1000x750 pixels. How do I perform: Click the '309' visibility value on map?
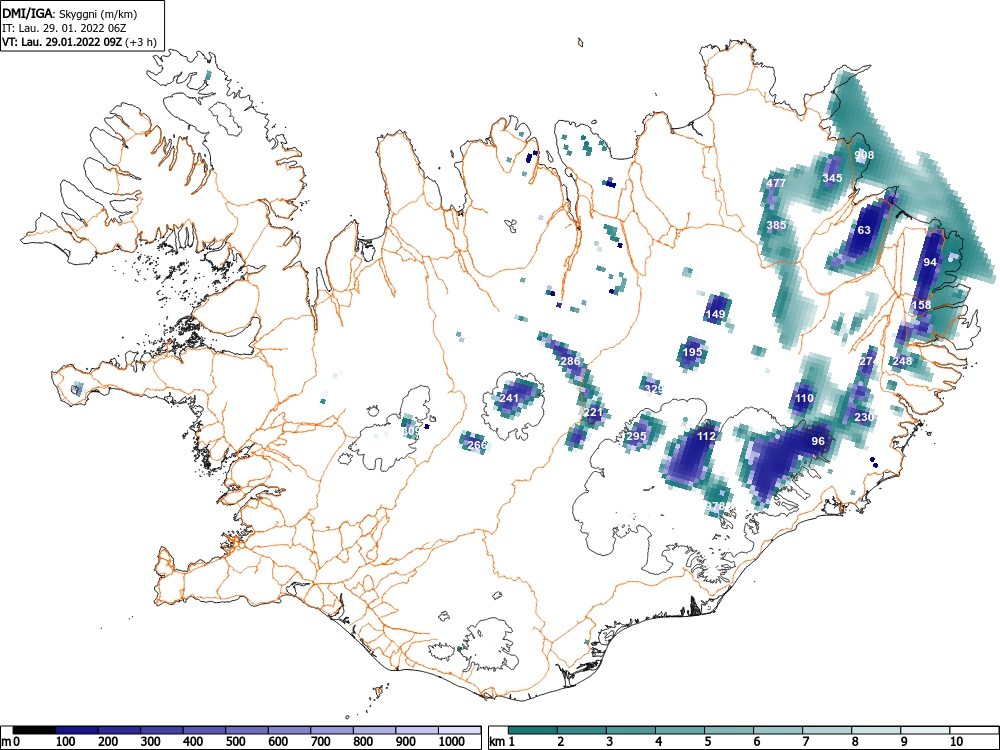tap(411, 431)
